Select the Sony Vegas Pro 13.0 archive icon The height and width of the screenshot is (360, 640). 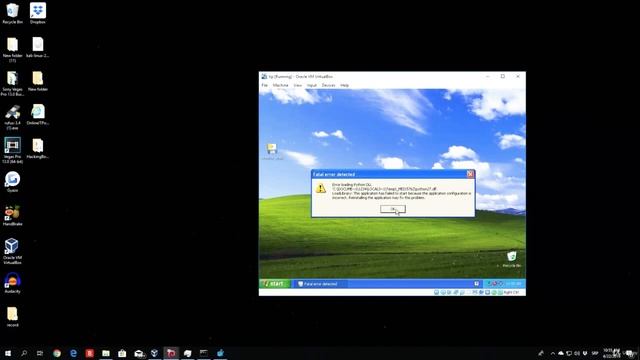[12, 84]
